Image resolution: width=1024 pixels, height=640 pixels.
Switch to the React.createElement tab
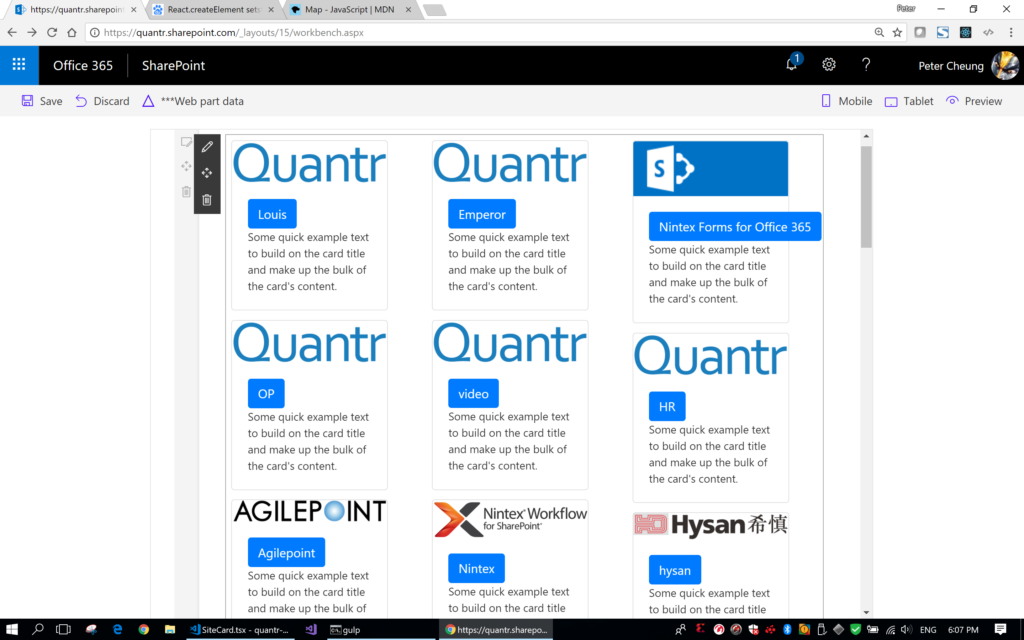coord(214,10)
